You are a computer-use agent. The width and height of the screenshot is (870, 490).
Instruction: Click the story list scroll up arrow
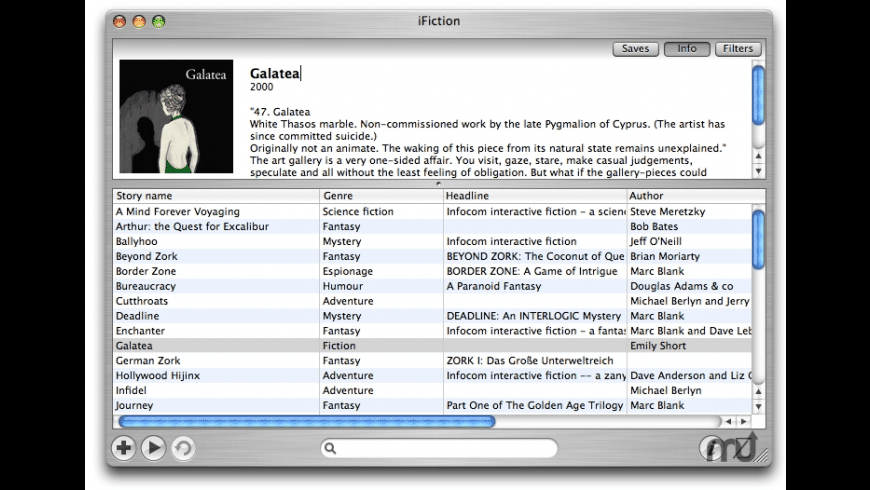tap(758, 391)
